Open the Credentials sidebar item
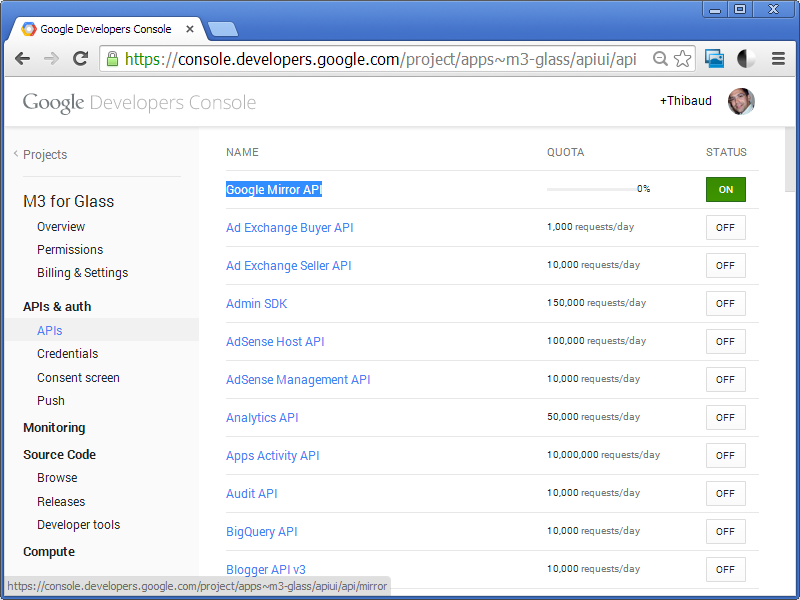 tap(67, 354)
